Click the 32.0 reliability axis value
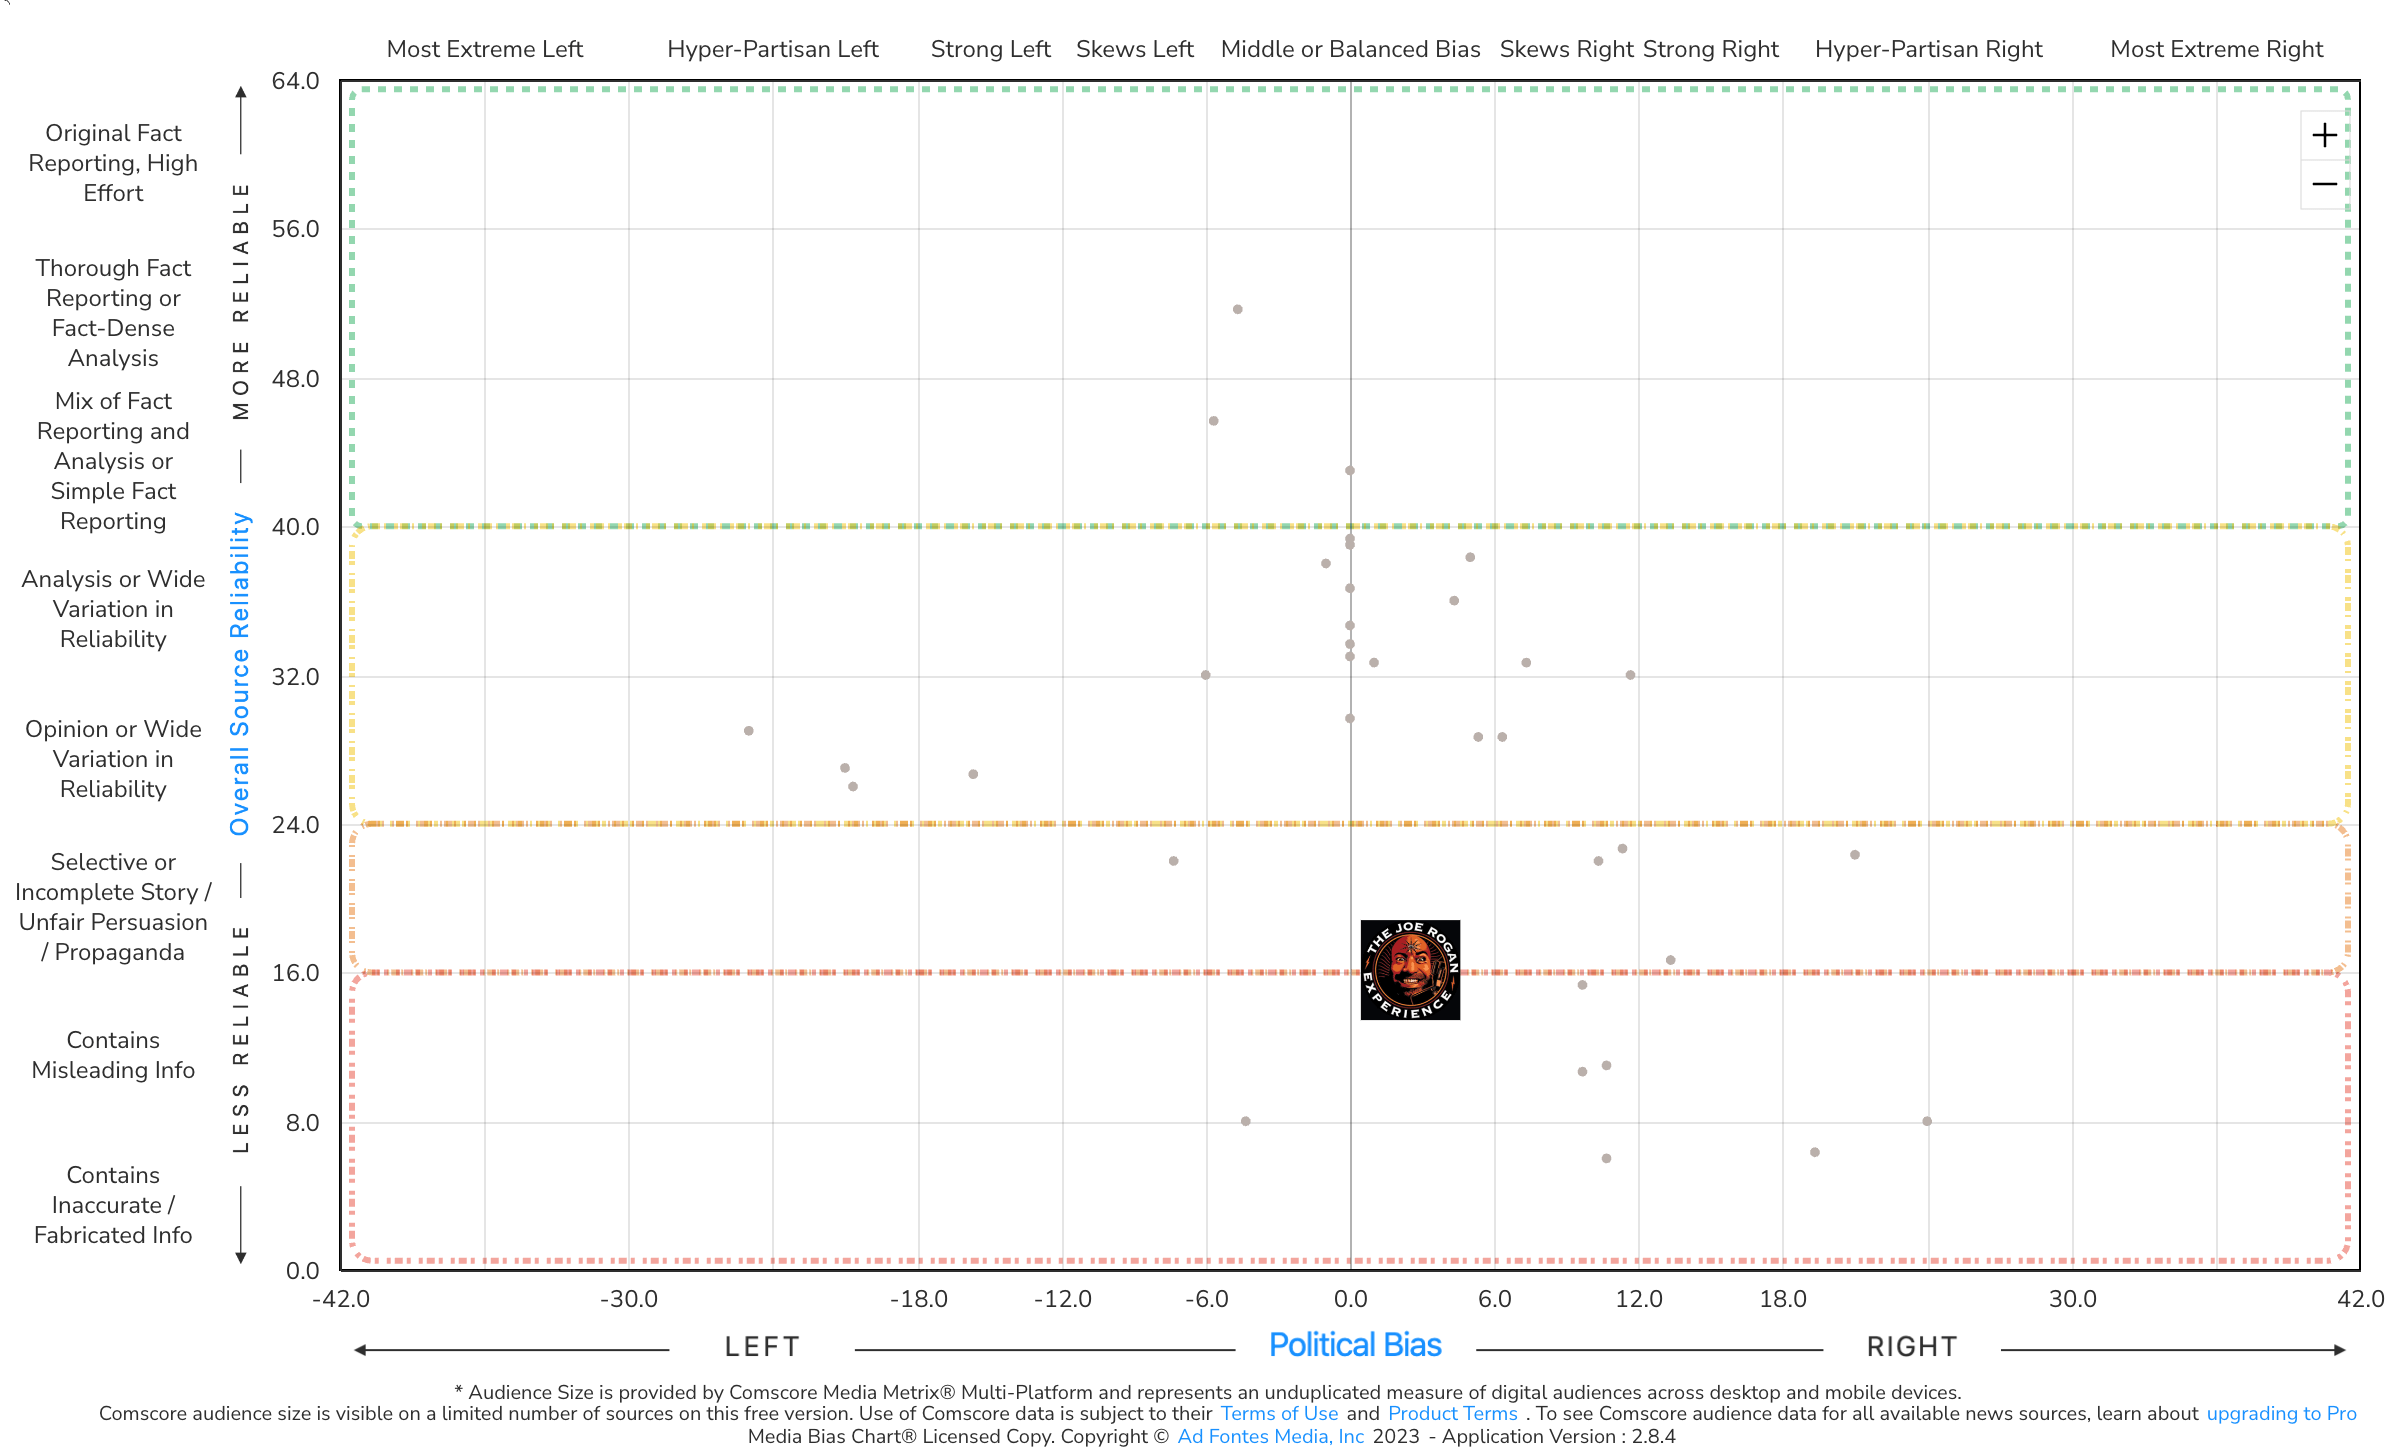This screenshot has width=2400, height=1450. (x=295, y=677)
